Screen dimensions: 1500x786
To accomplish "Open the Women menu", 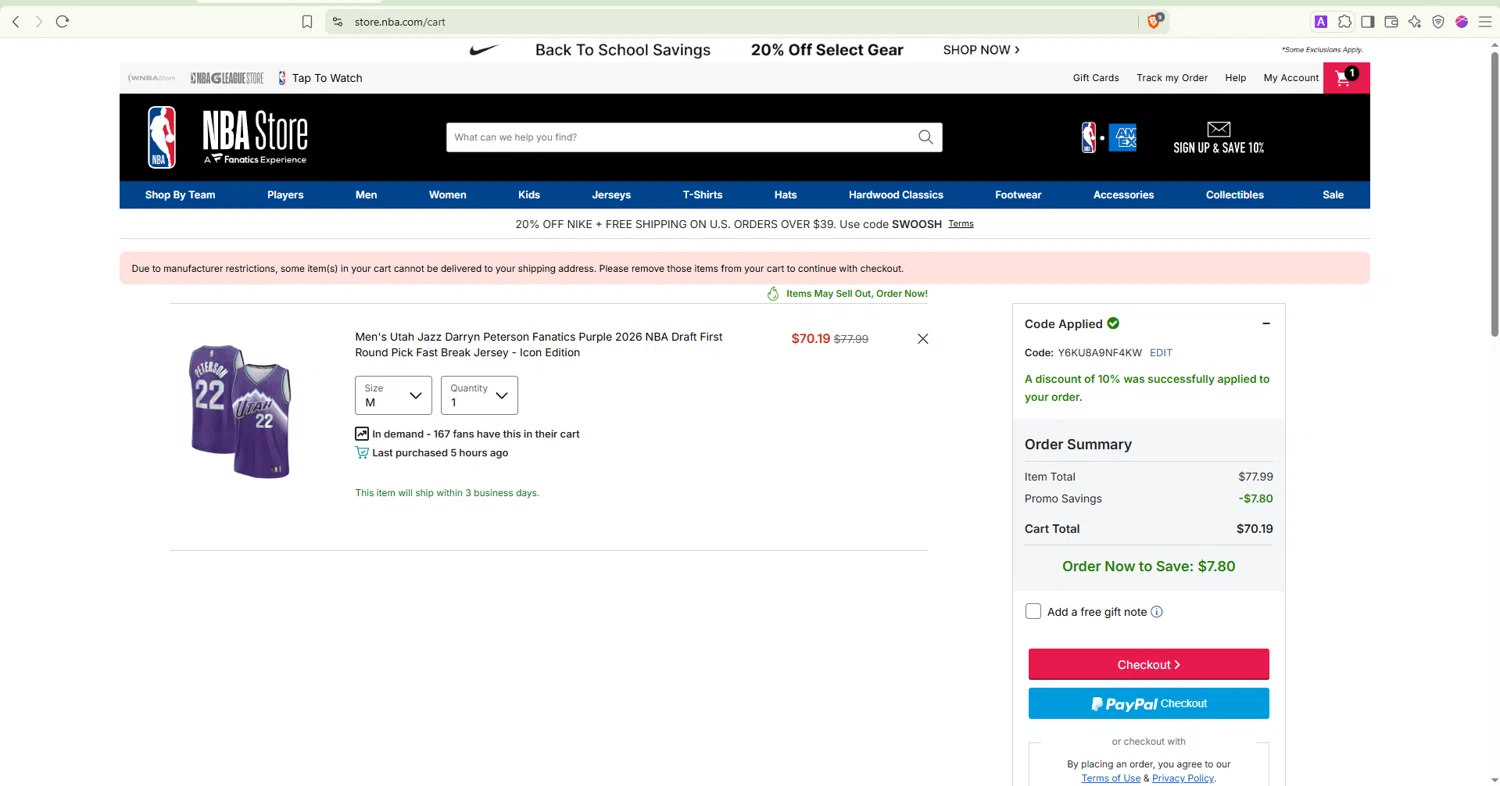I will click(x=448, y=195).
